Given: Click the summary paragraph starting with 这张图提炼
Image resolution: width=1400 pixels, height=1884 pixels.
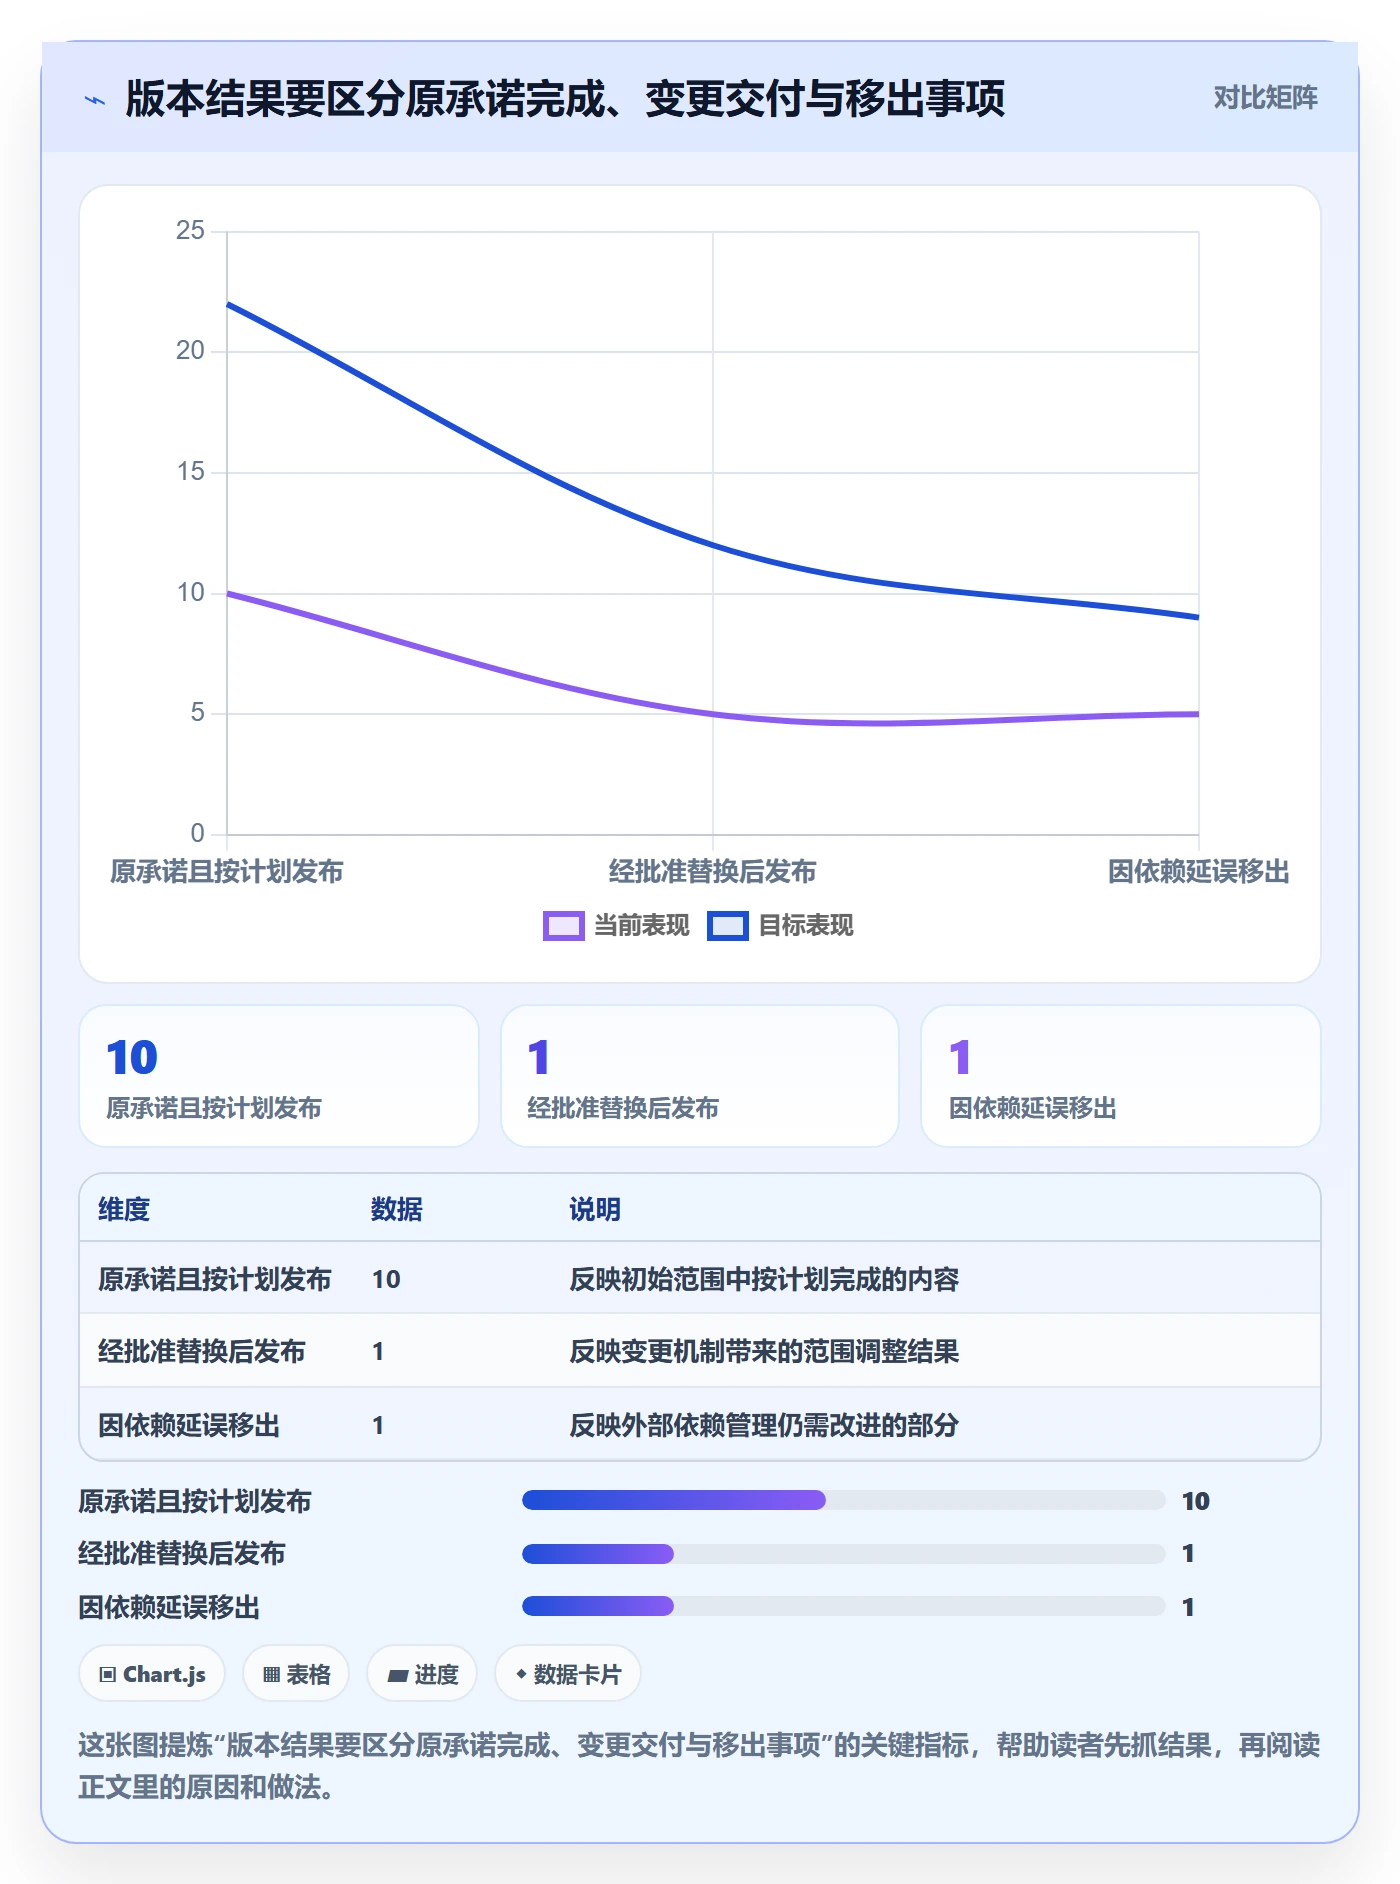Looking at the screenshot, I should [x=699, y=1766].
